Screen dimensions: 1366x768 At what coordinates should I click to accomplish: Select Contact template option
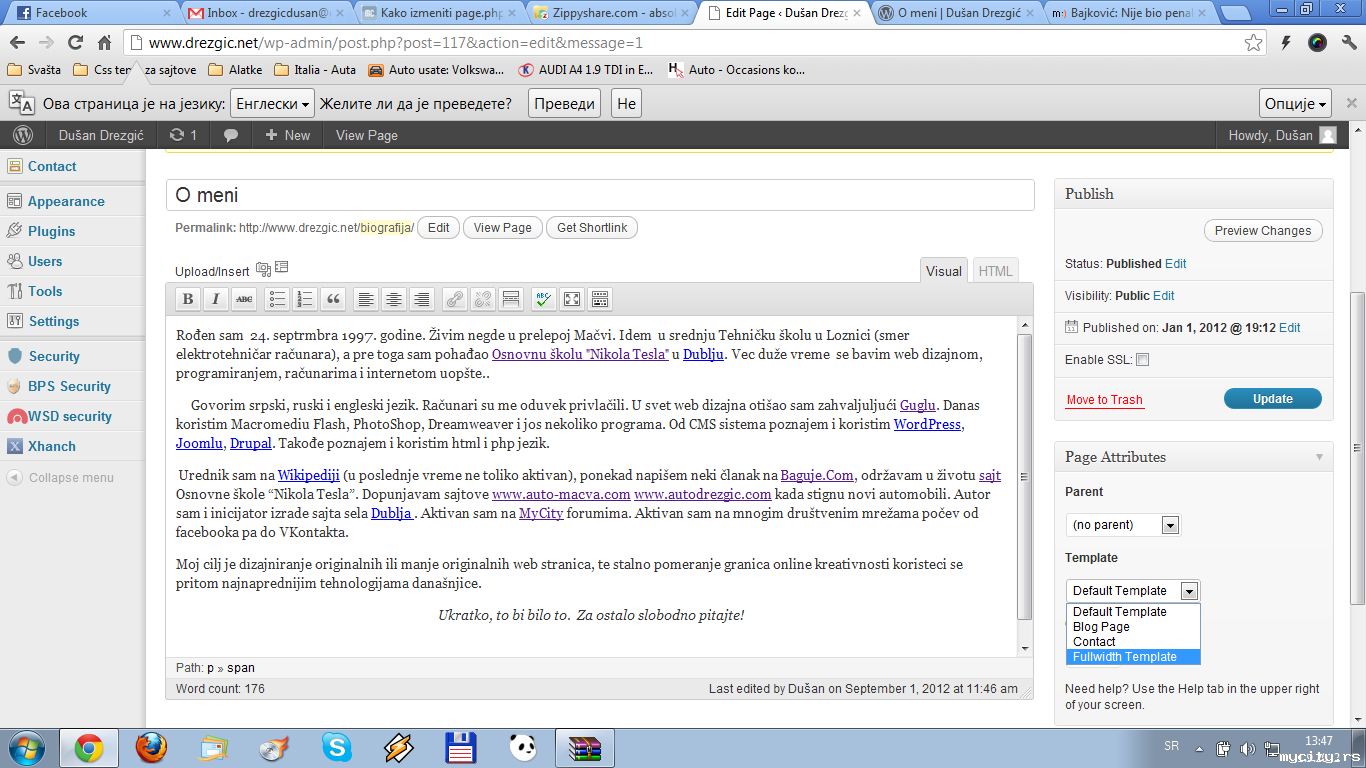click(x=1134, y=642)
